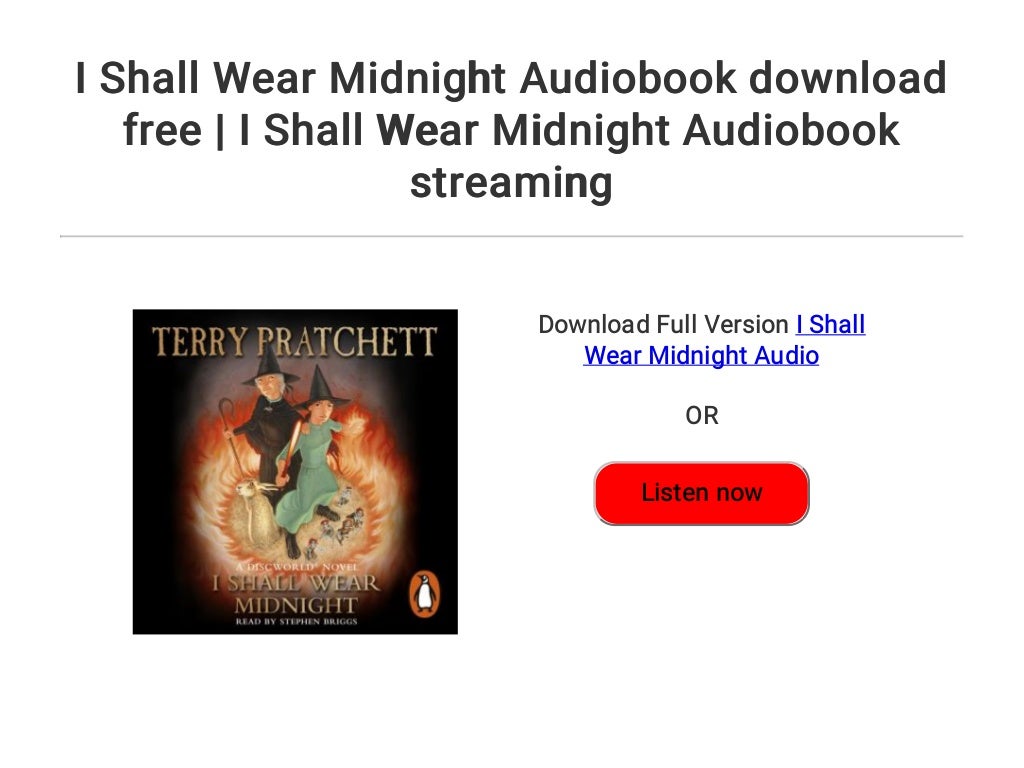Click the "I Shall" link text
This screenshot has height=768, width=1024.
point(831,325)
